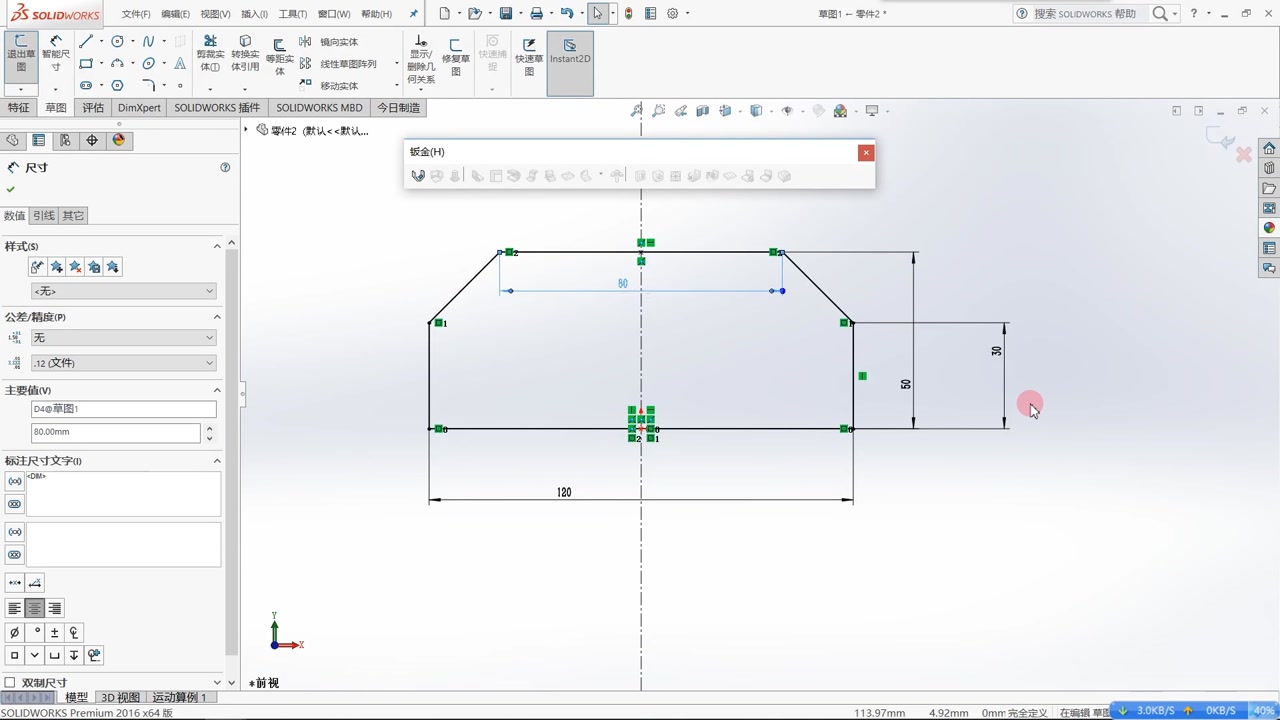
Task: Click the D4@草图1 name field
Action: (x=124, y=409)
